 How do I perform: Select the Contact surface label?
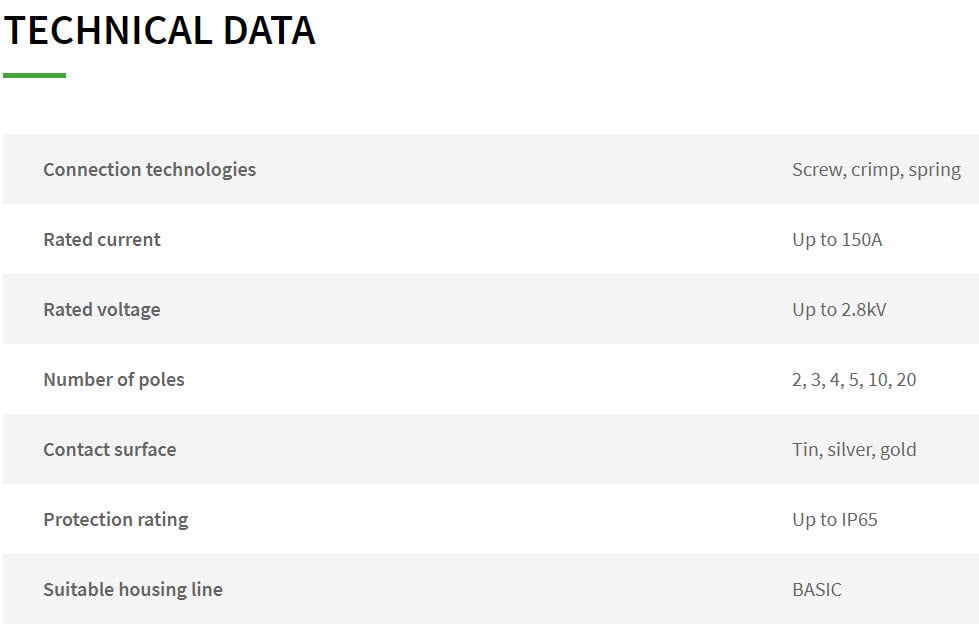click(109, 449)
